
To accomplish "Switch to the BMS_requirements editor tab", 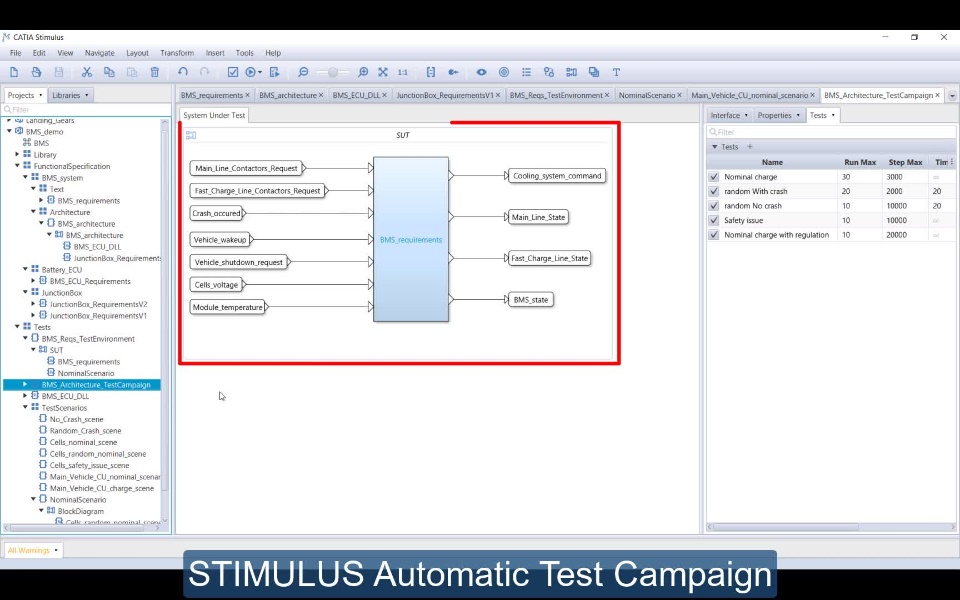I will coord(211,96).
